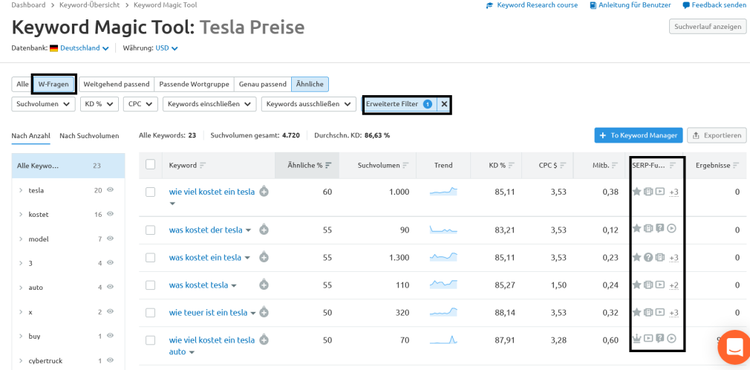Open the Suchvolumen filter dropdown
The height and width of the screenshot is (370, 750).
pyautogui.click(x=44, y=104)
